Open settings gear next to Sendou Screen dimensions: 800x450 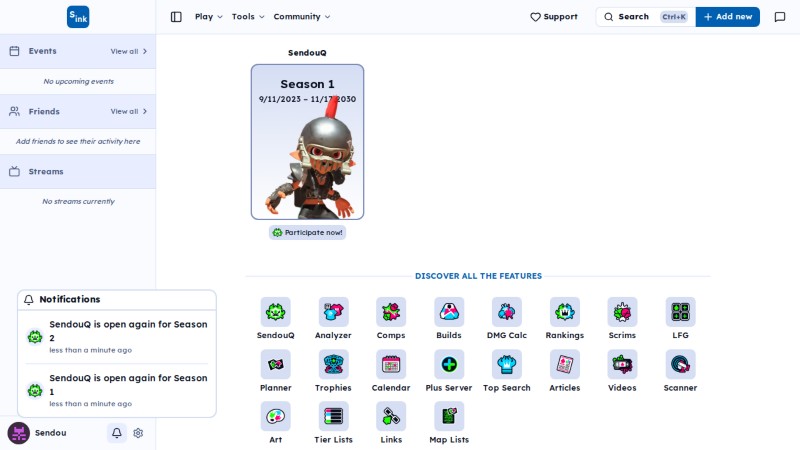138,433
